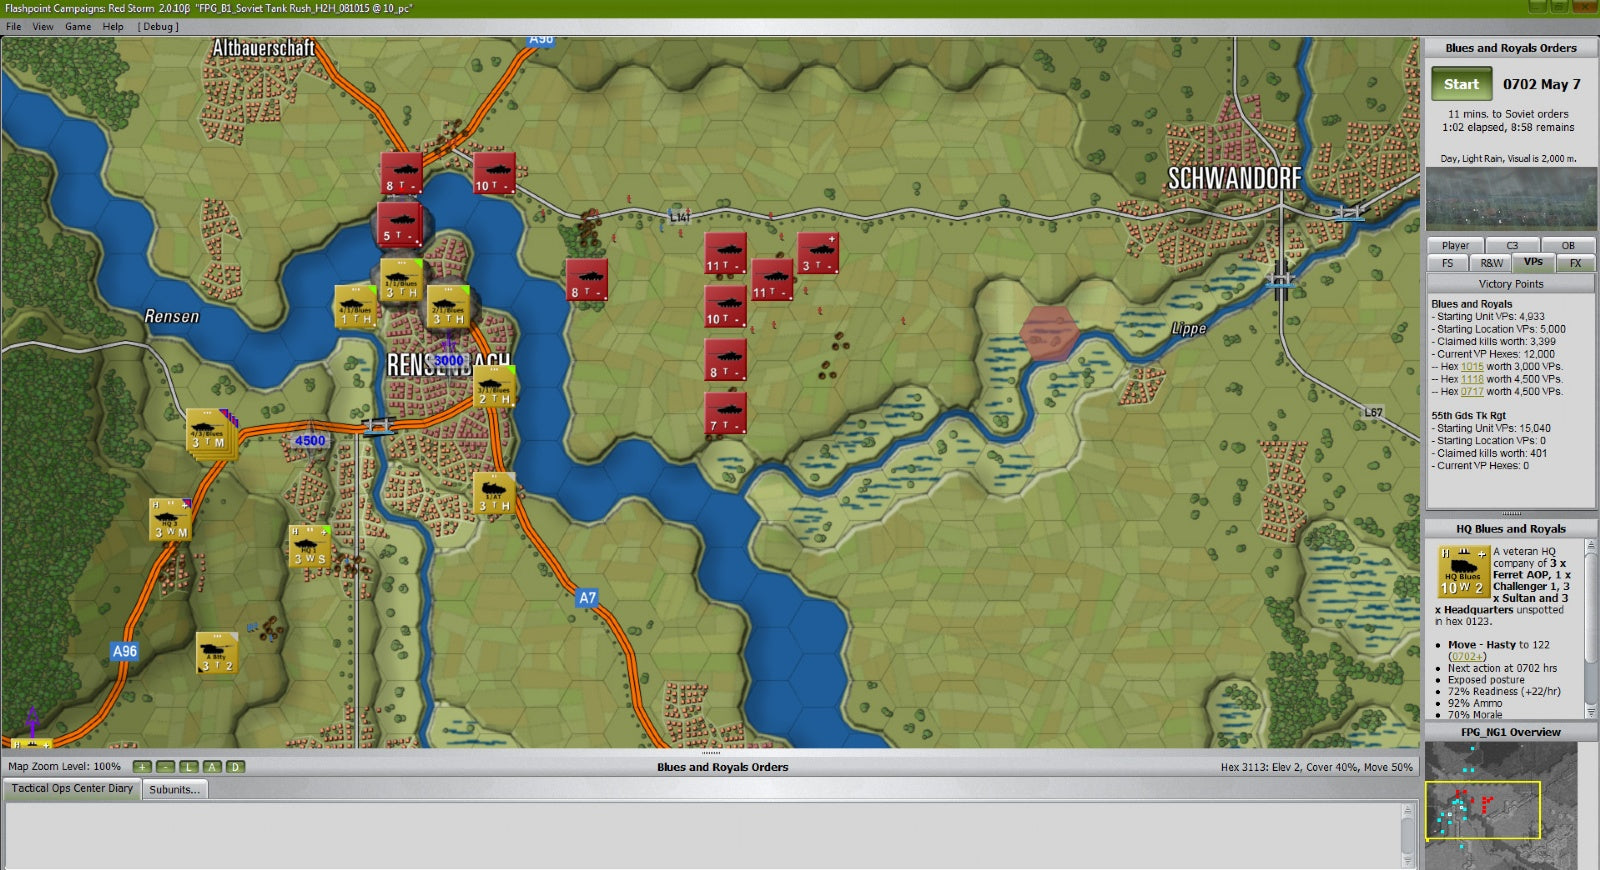
Task: Click the HQ Blues unit icon in info panel
Action: click(1462, 571)
